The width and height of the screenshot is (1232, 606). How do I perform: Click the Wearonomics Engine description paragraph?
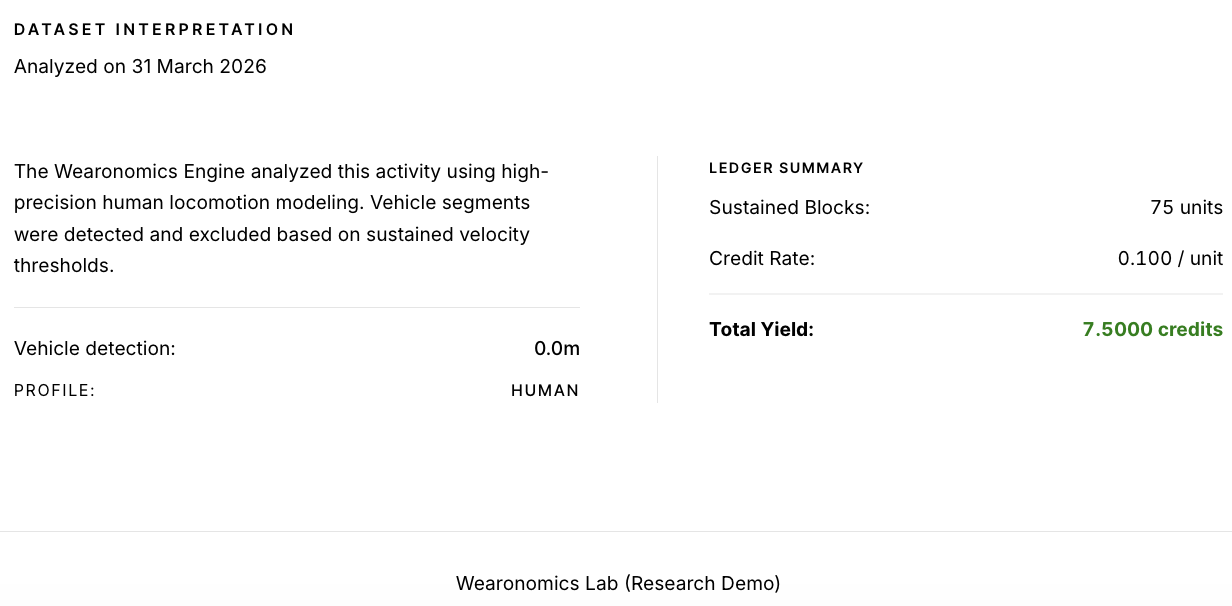[280, 218]
